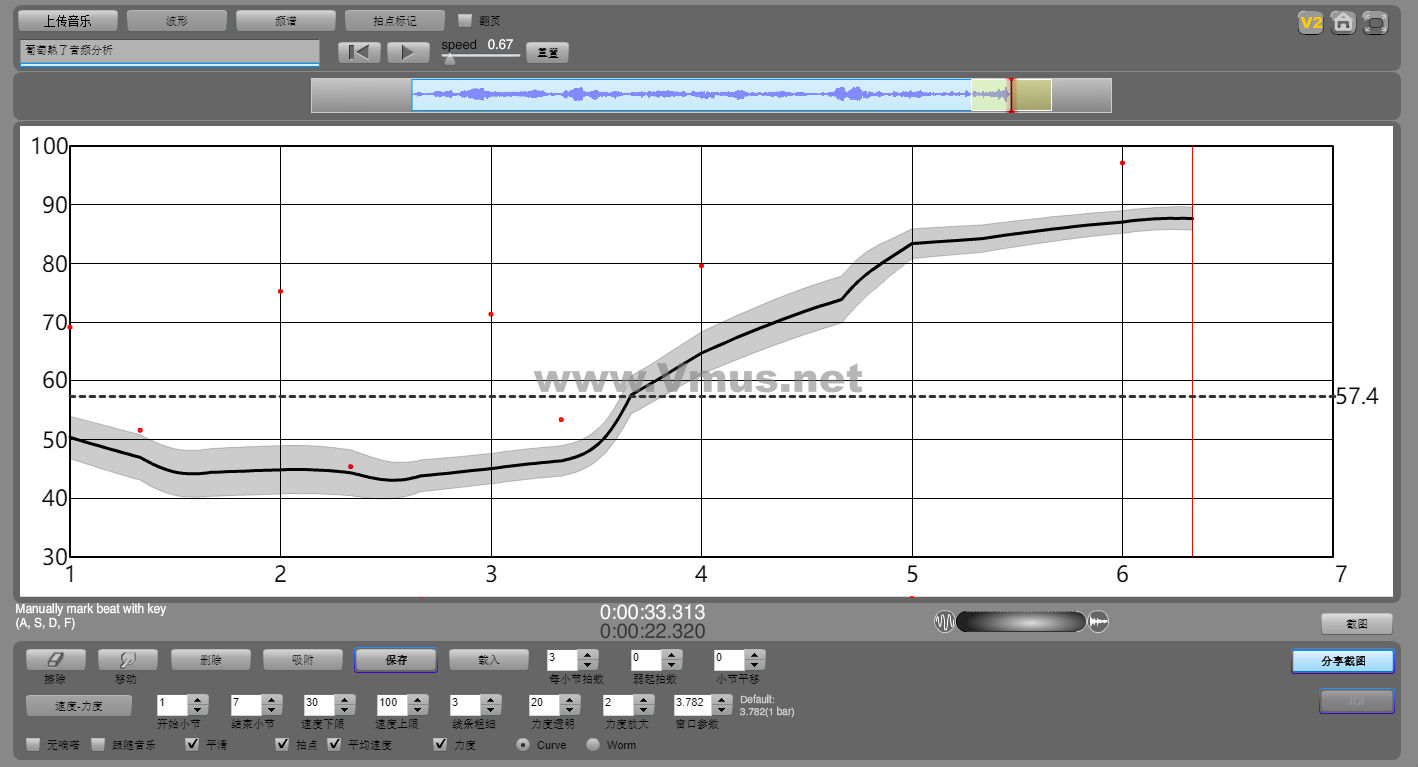This screenshot has height=767, width=1418.
Task: Click the audio title text field
Action: click(169, 50)
